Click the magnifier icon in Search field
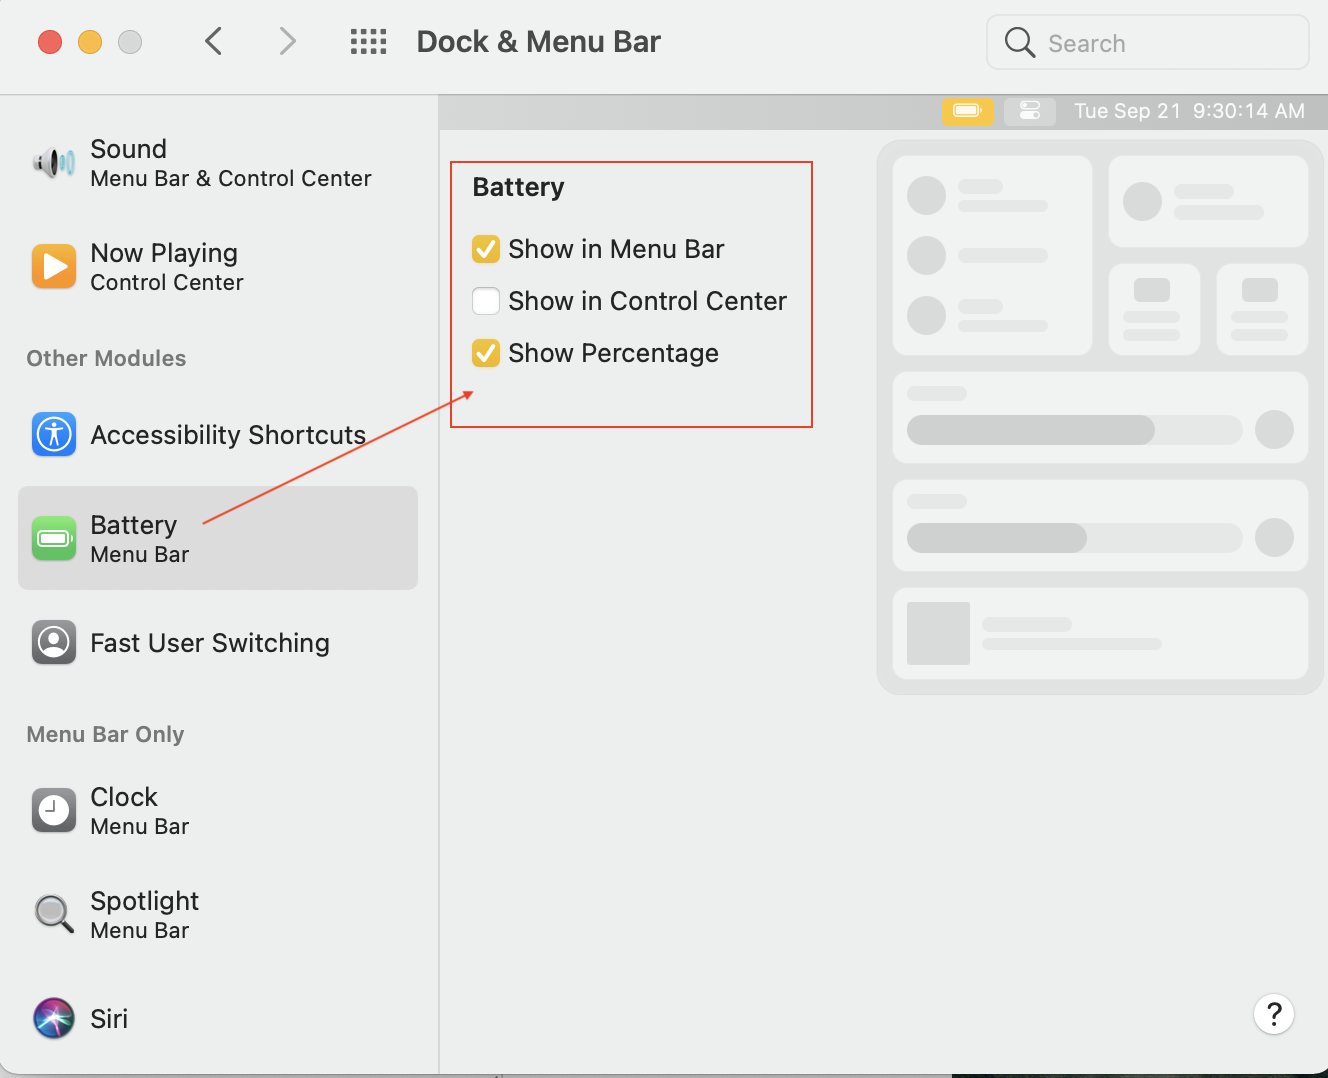The image size is (1328, 1078). 1020,42
